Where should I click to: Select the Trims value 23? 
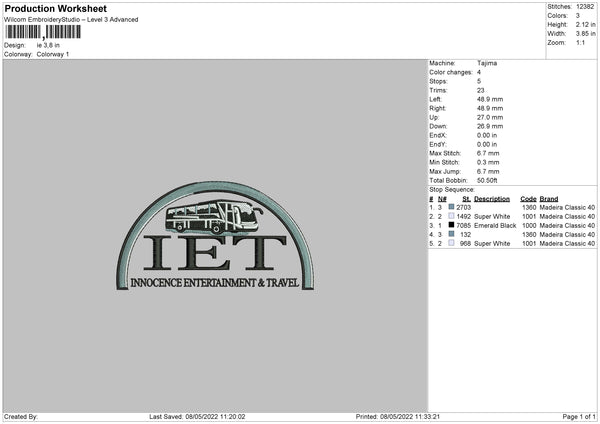[x=481, y=90]
